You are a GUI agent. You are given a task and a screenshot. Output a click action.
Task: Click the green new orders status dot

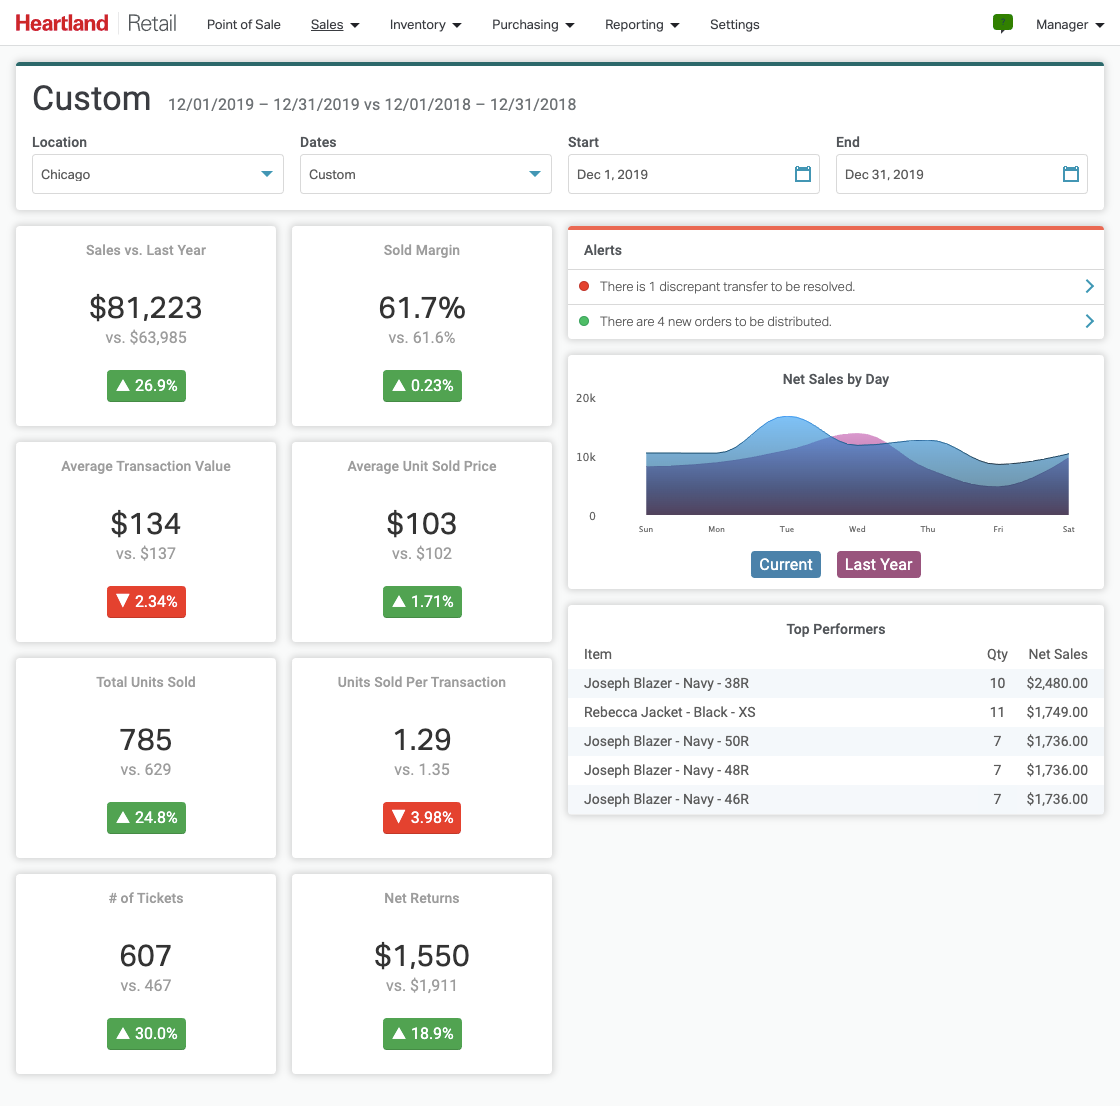pyautogui.click(x=584, y=322)
